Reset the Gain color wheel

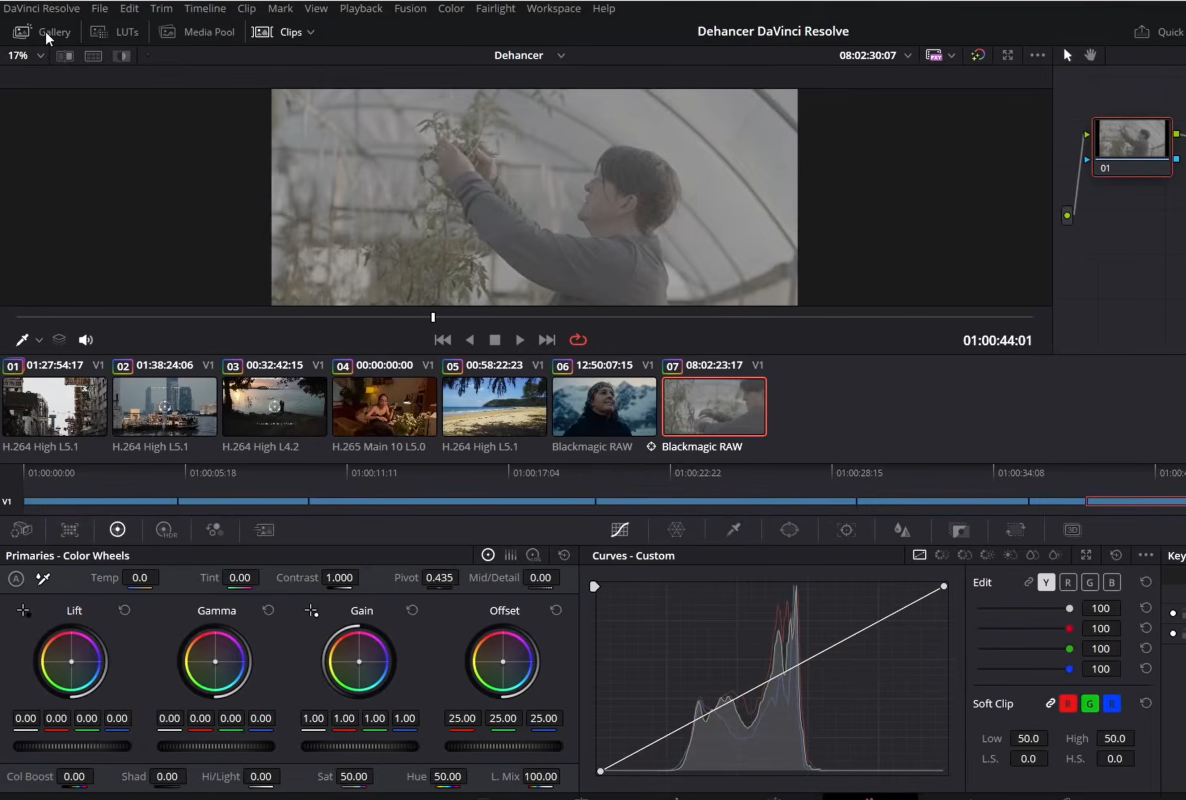[x=411, y=609]
